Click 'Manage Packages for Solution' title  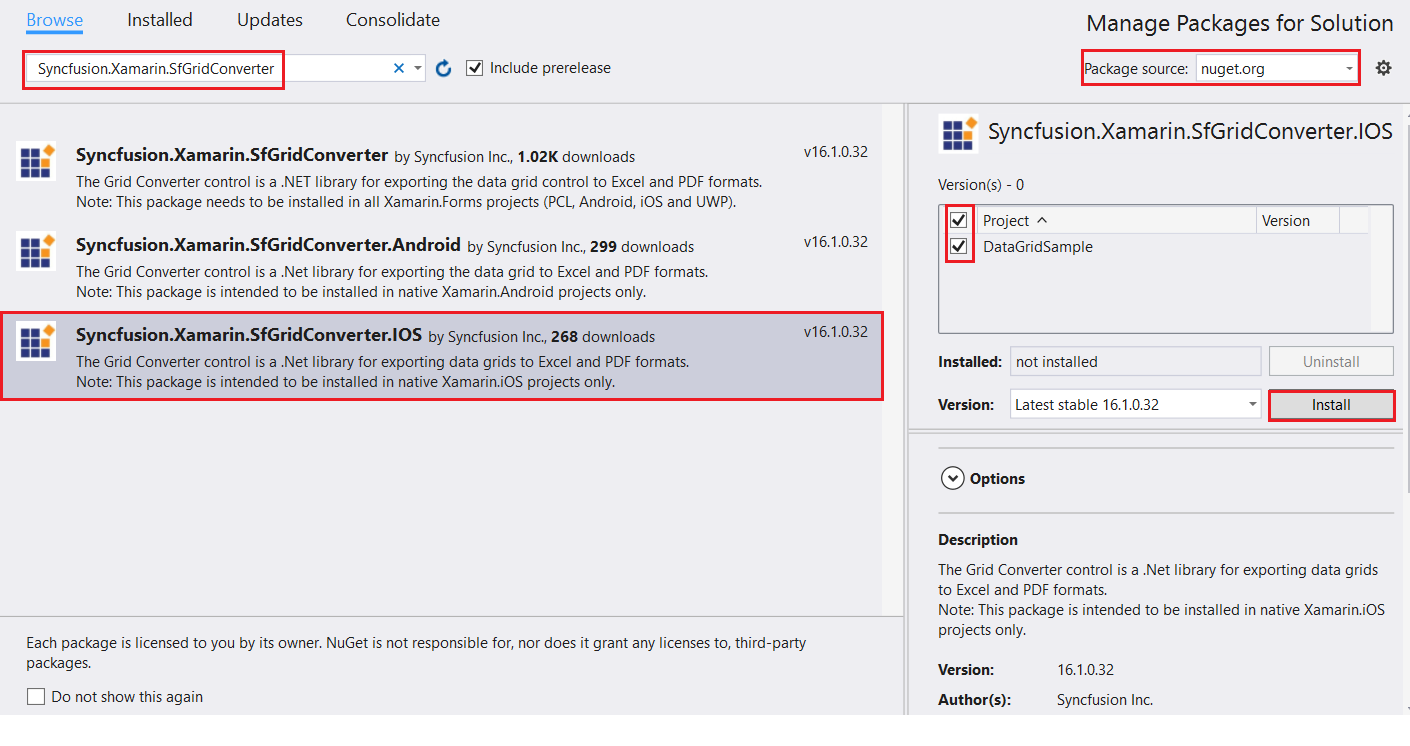[x=1240, y=23]
